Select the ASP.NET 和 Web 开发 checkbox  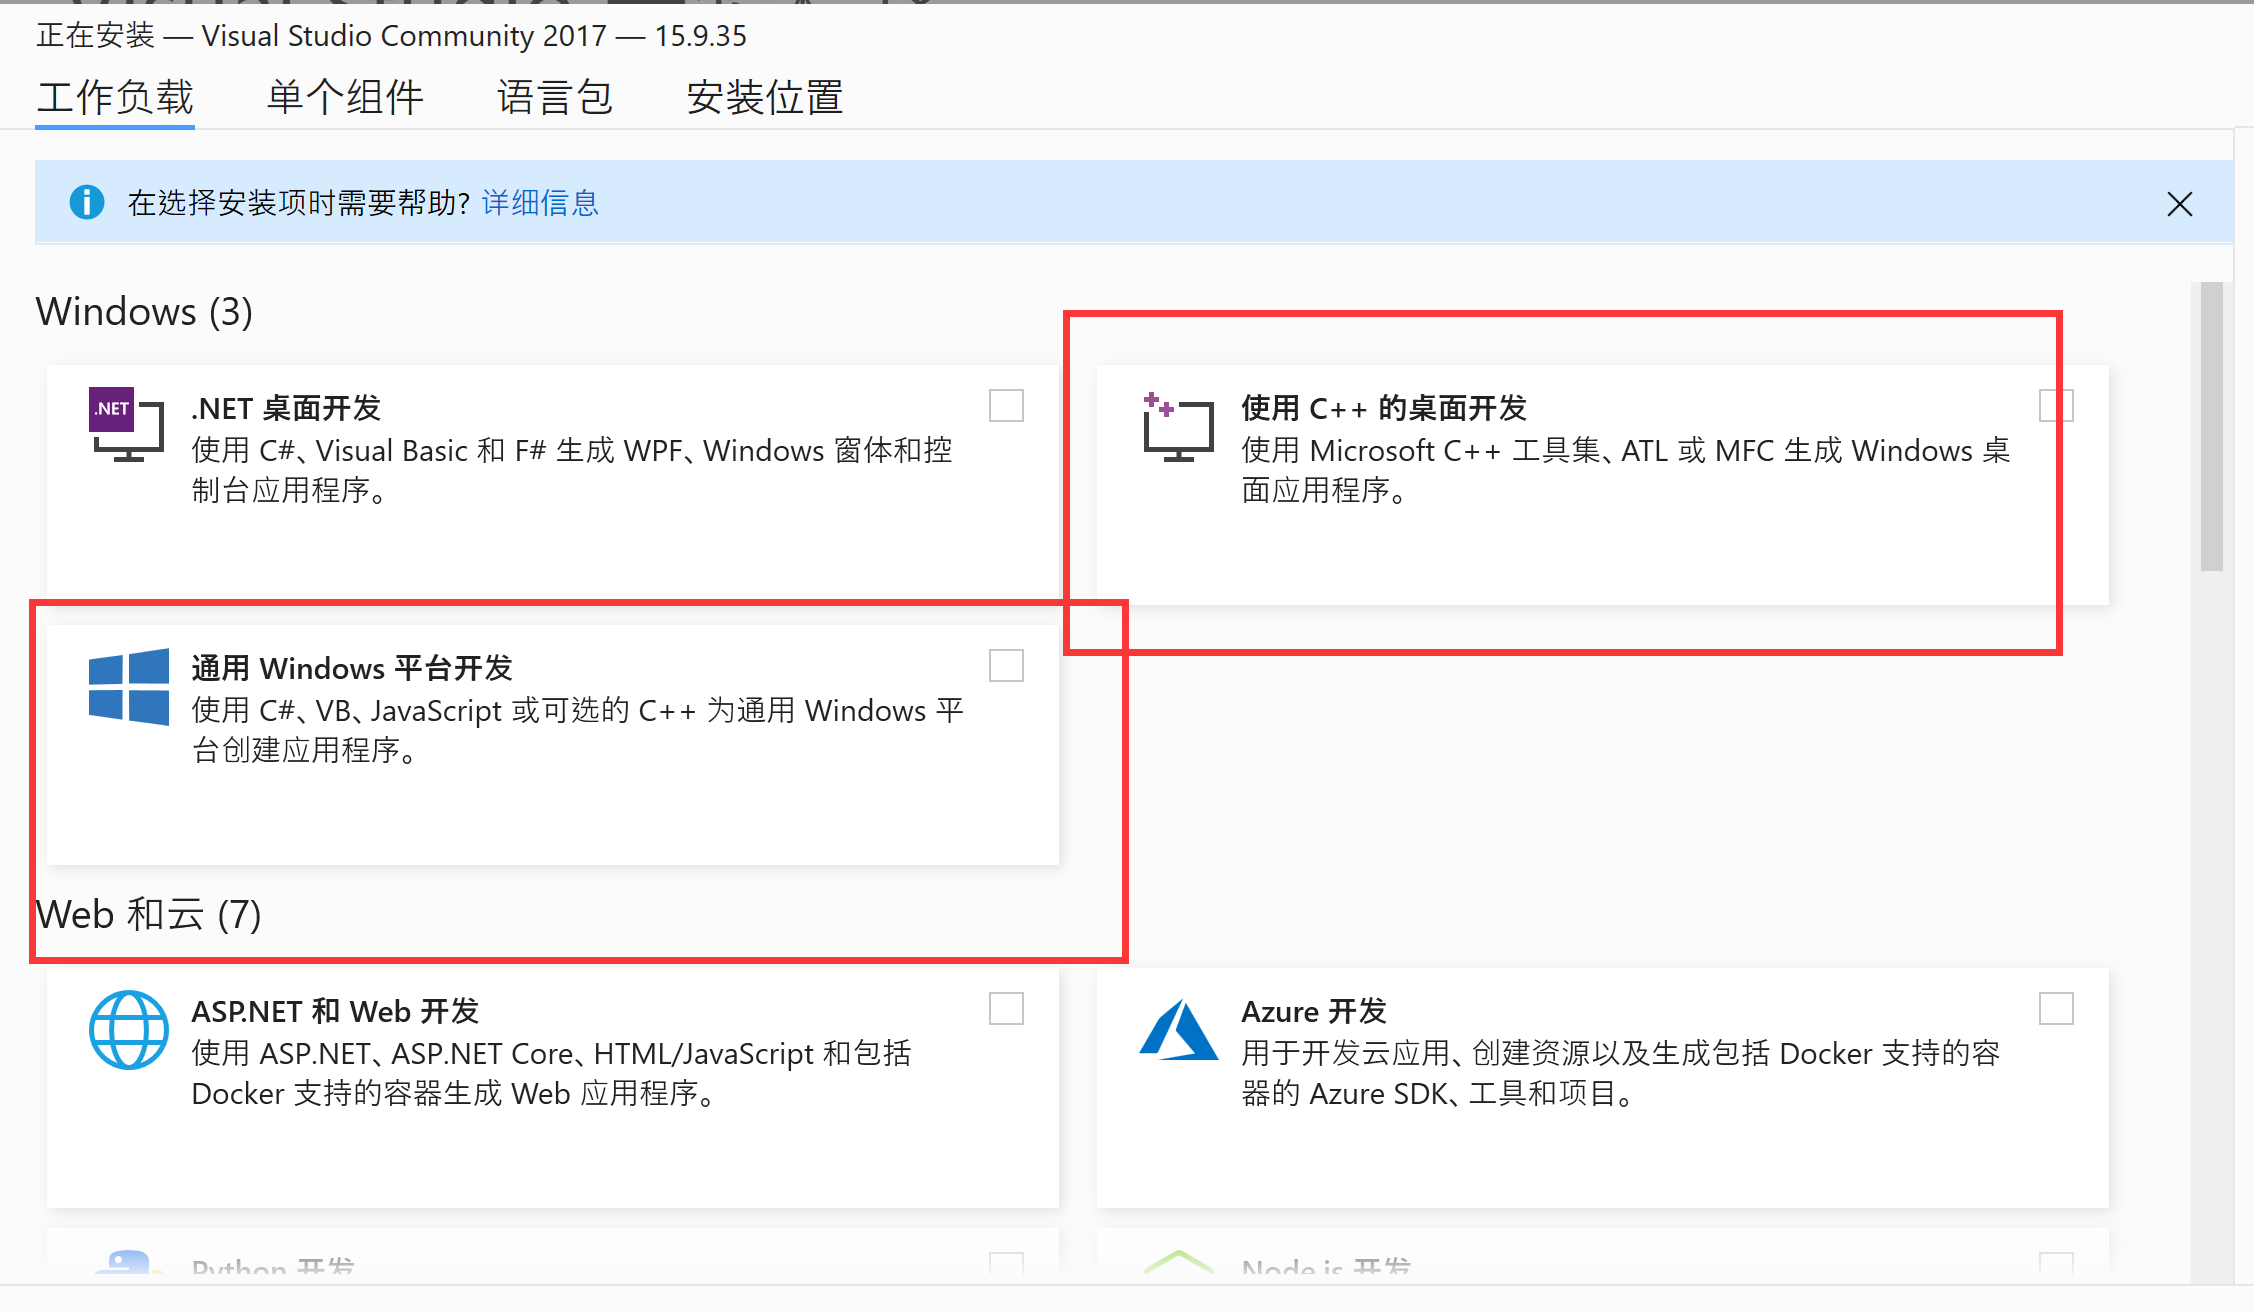1006,1009
